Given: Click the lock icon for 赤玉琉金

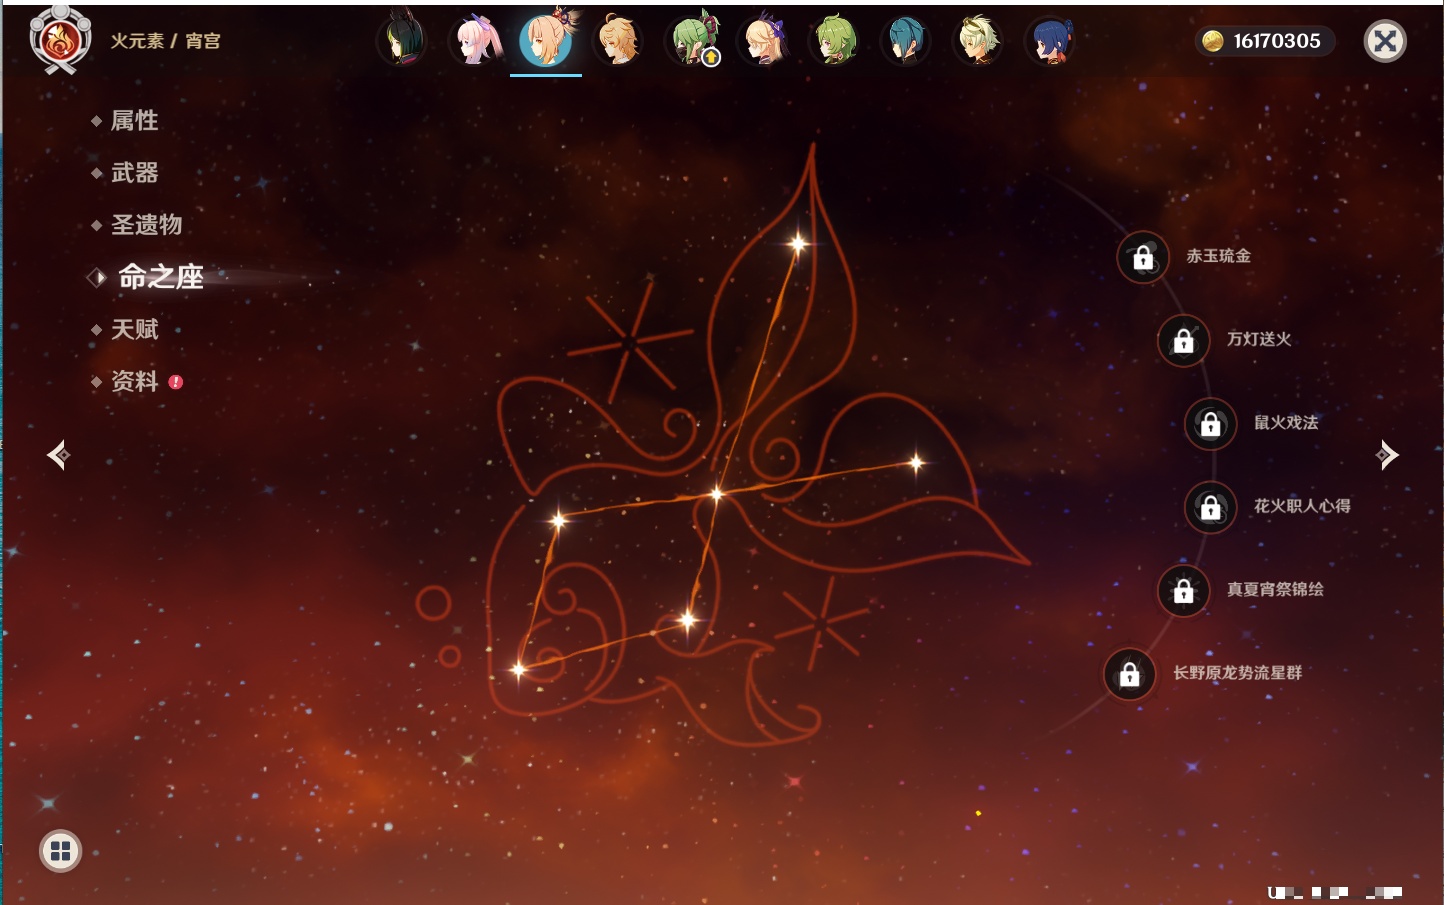Looking at the screenshot, I should [1143, 258].
